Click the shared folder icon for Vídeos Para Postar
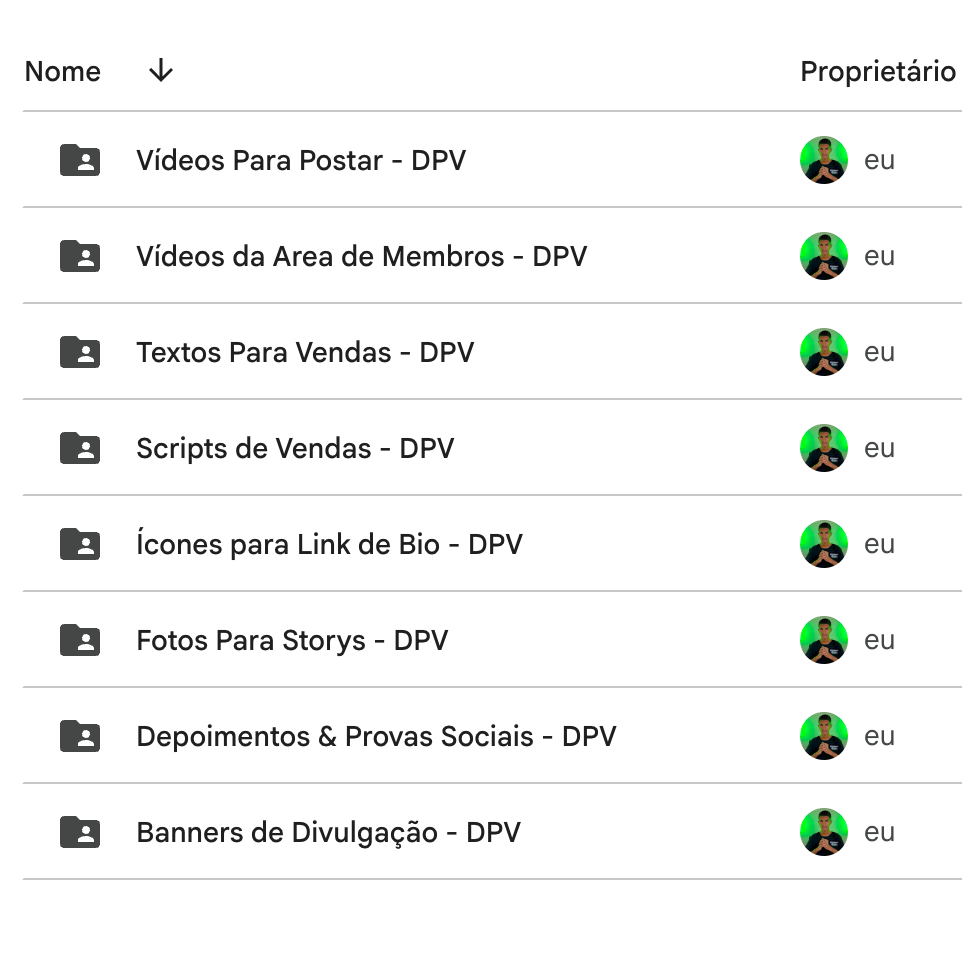962x962 pixels. (81, 160)
